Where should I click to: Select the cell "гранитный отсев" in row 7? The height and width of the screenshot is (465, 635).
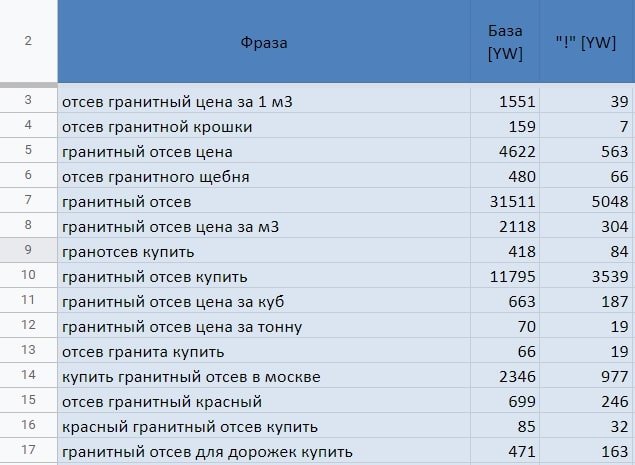coord(264,202)
